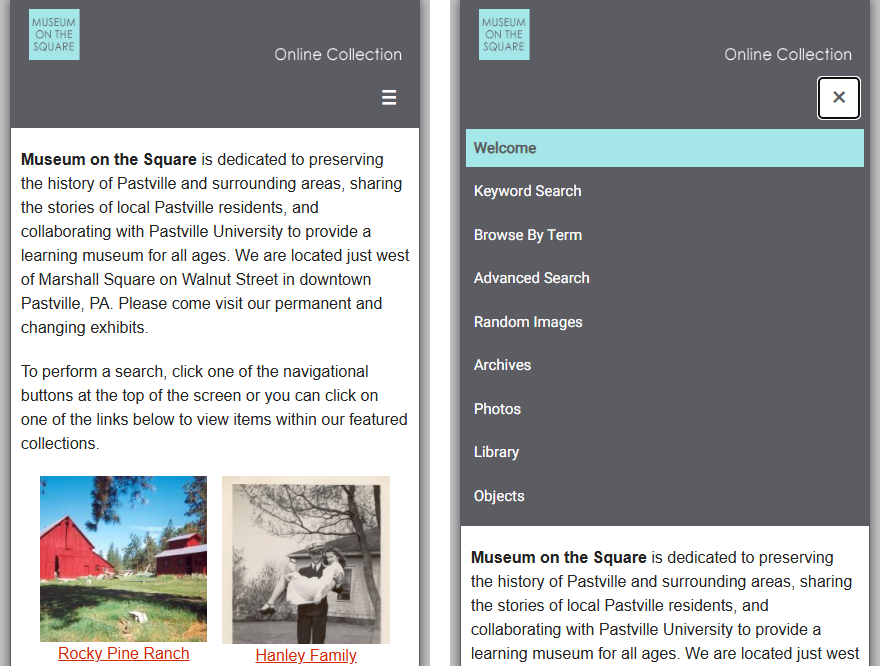This screenshot has height=666, width=880.
Task: Select Archives in the navigation menu
Action: pos(502,365)
